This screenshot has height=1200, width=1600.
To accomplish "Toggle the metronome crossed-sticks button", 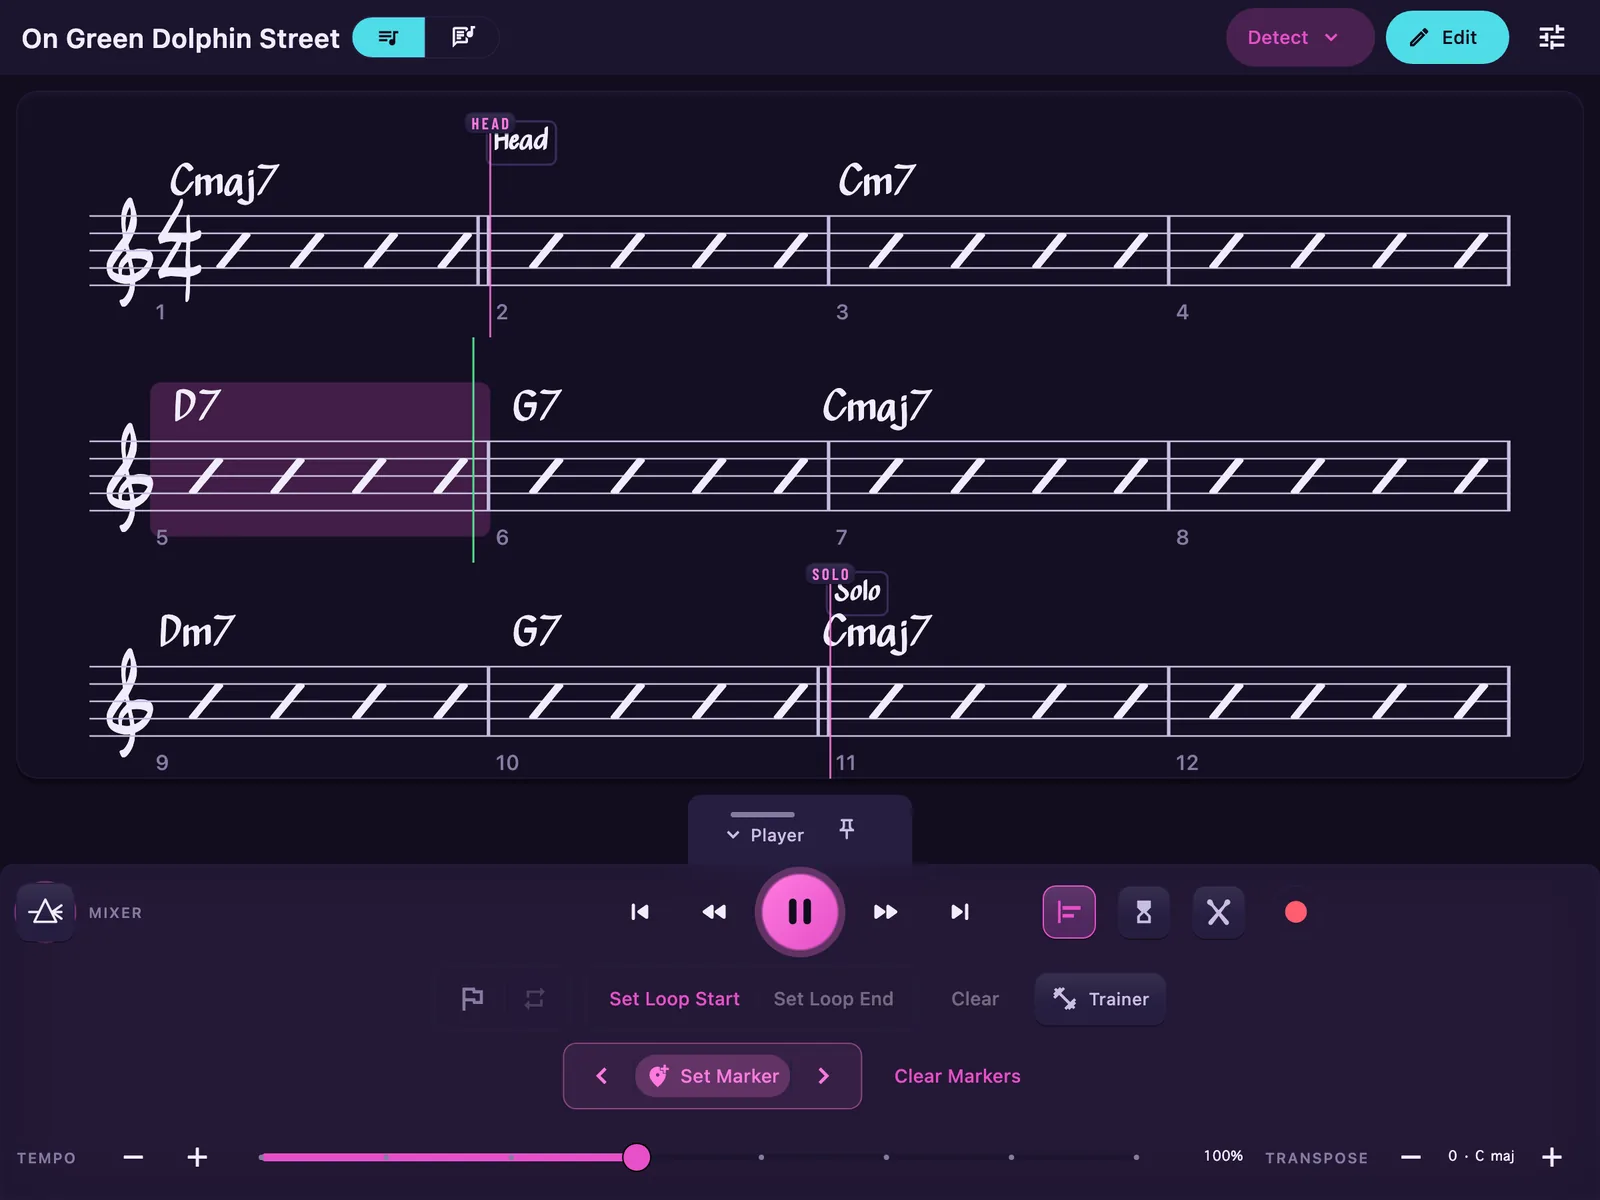I will pyautogui.click(x=1218, y=912).
